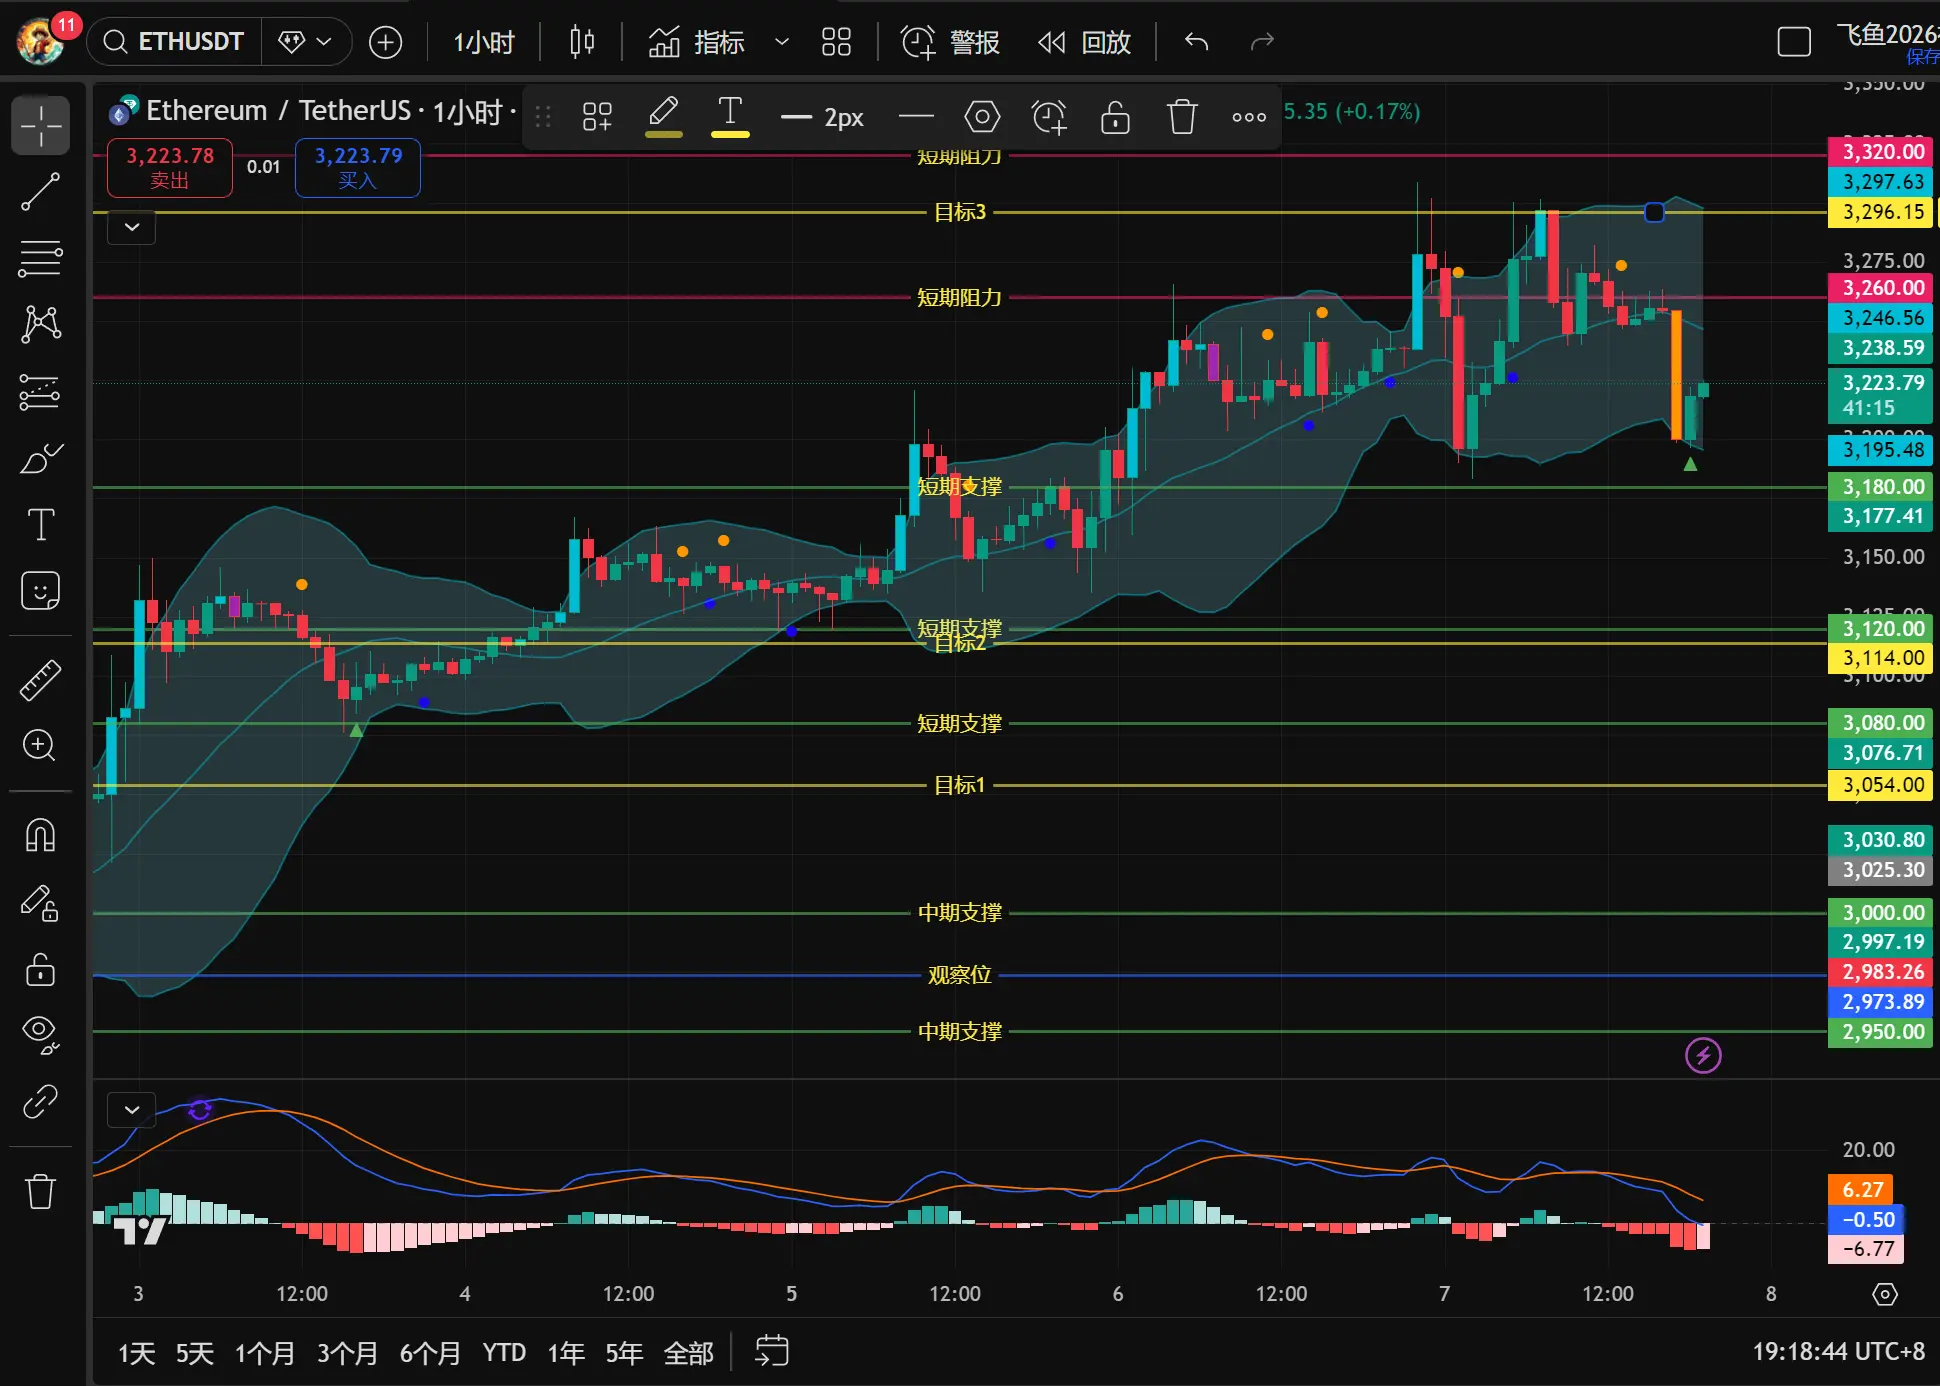Click the trash icon in floating toolbar

1182,117
